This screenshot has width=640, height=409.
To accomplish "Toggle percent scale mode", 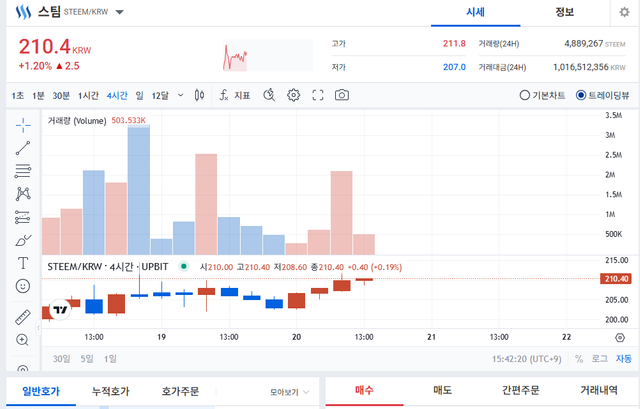I will pyautogui.click(x=579, y=359).
